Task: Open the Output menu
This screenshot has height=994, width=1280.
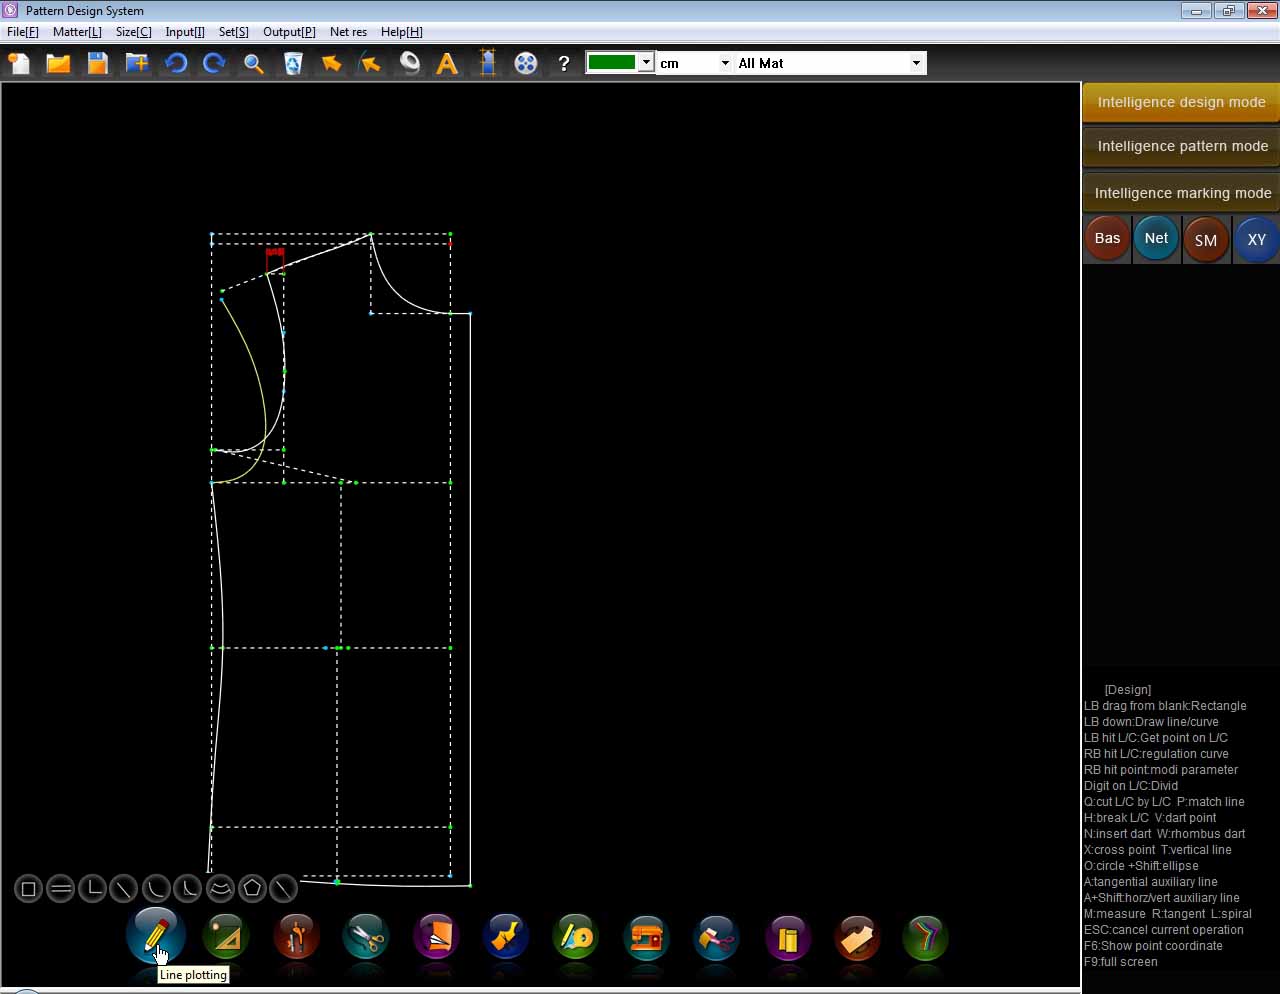Action: 289,32
